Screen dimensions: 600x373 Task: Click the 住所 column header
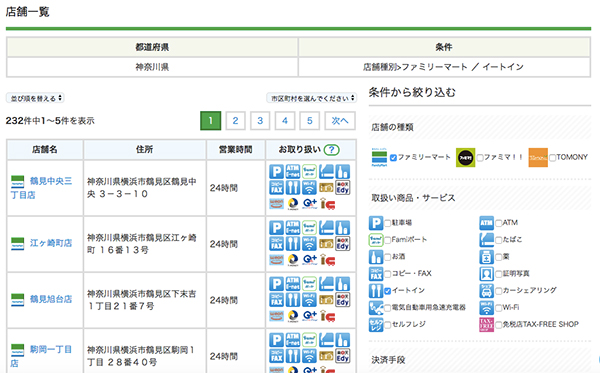[145, 150]
